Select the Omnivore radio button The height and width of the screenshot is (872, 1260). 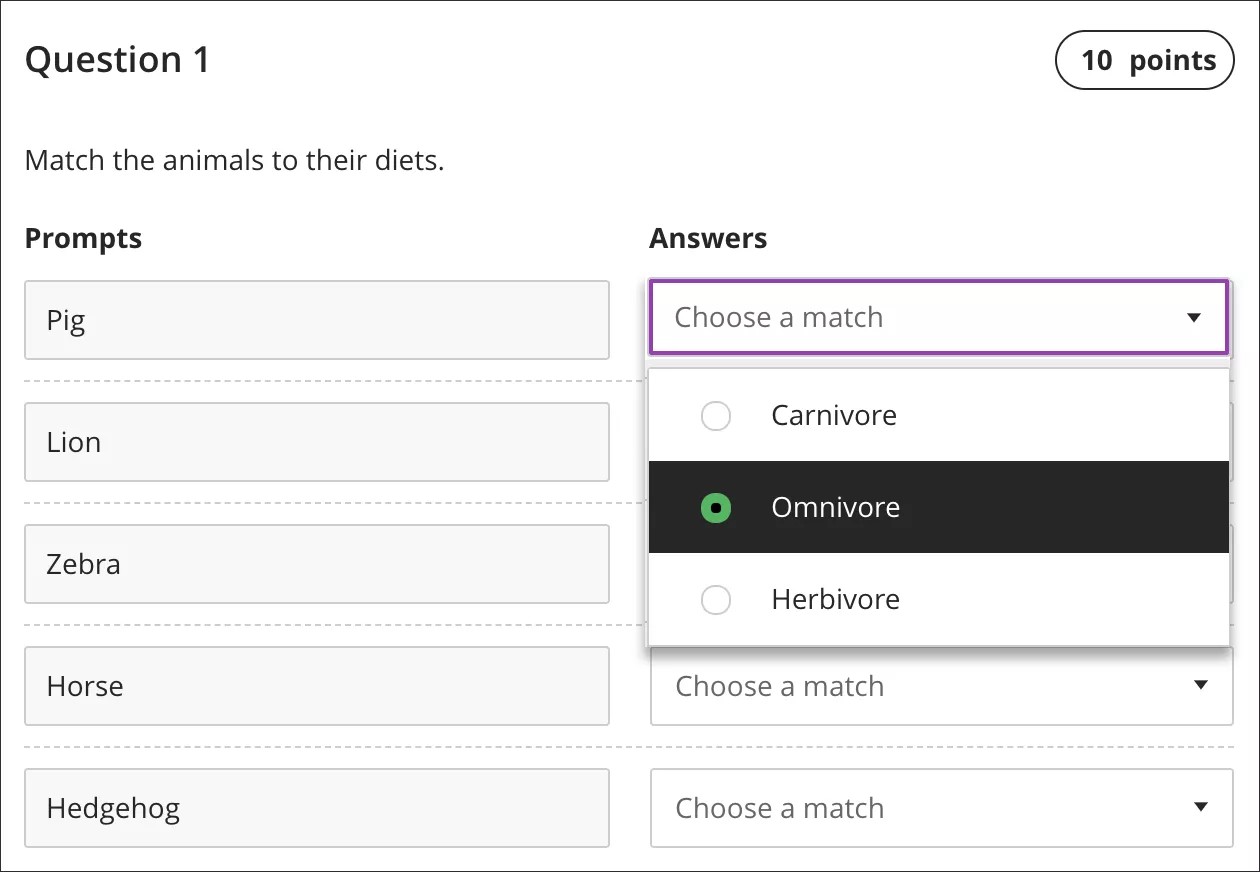click(x=716, y=507)
